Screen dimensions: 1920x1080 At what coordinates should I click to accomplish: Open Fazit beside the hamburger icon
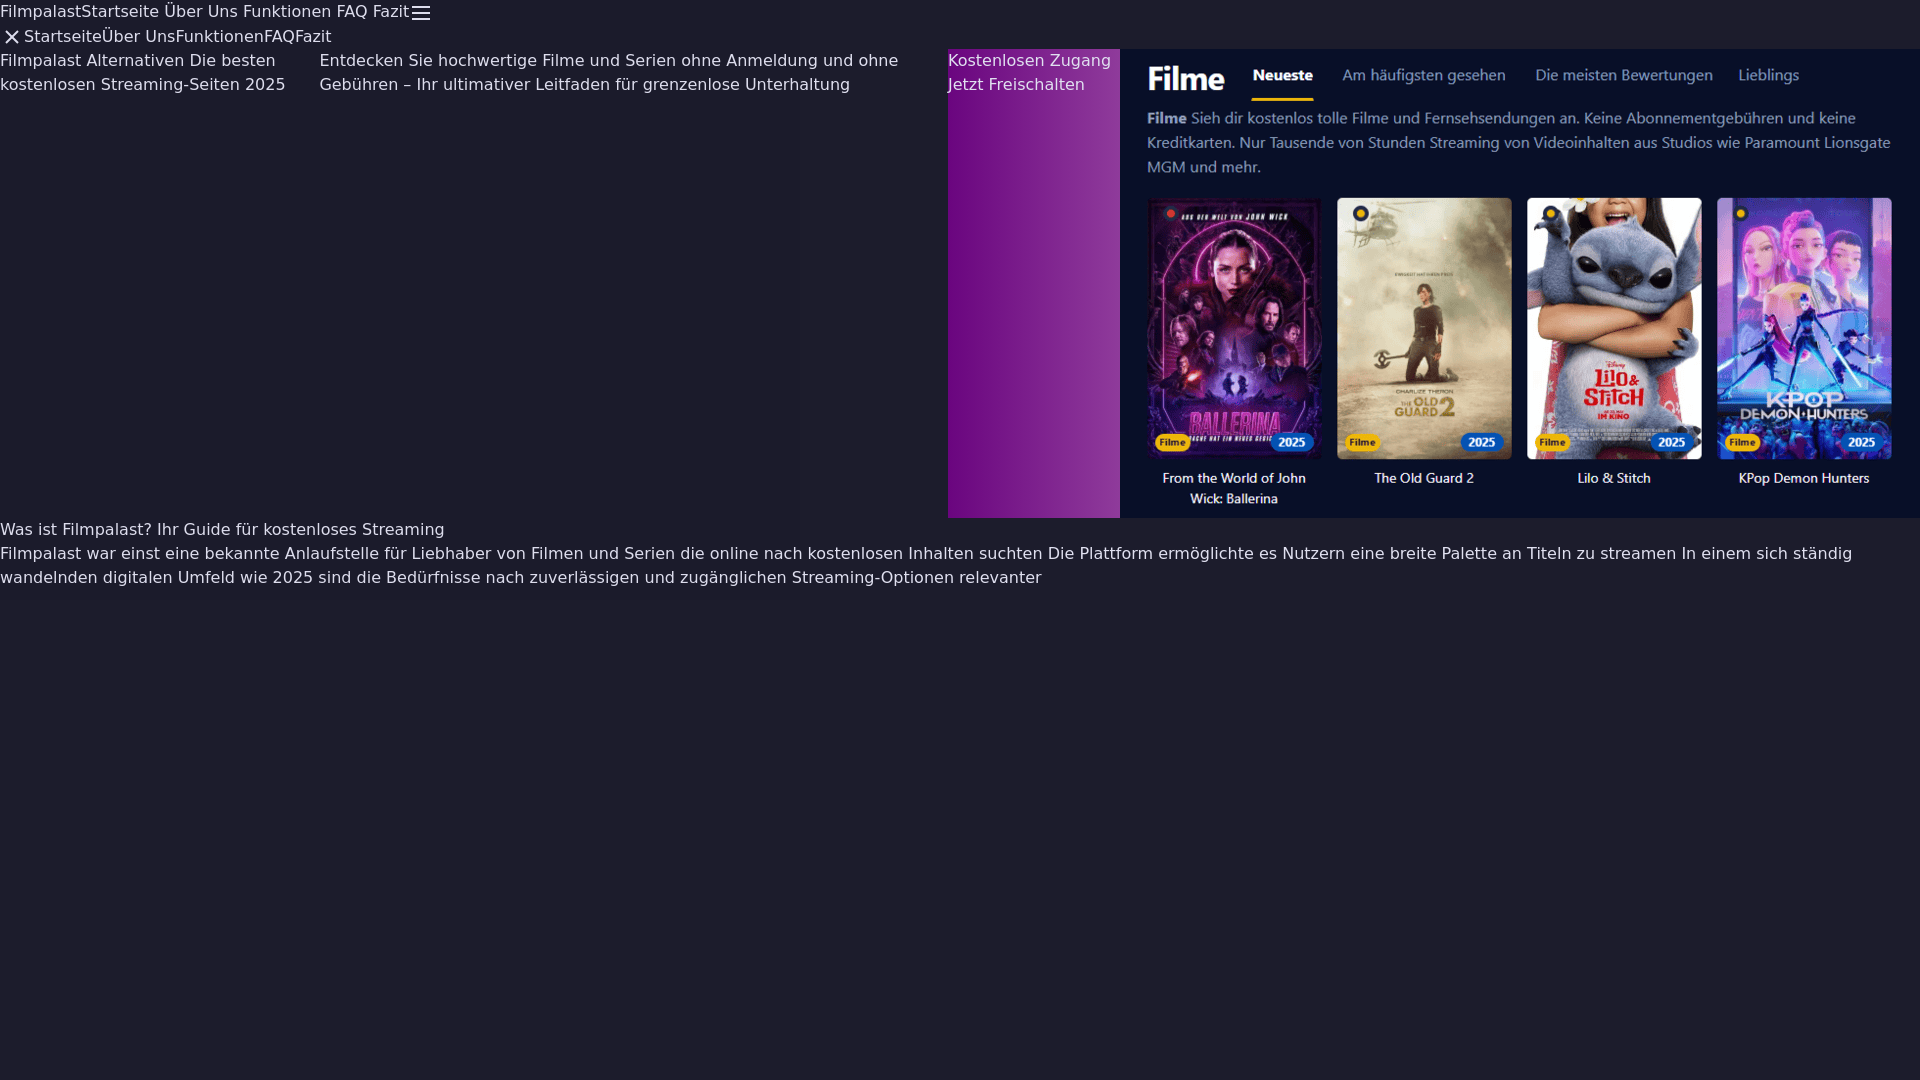point(391,12)
